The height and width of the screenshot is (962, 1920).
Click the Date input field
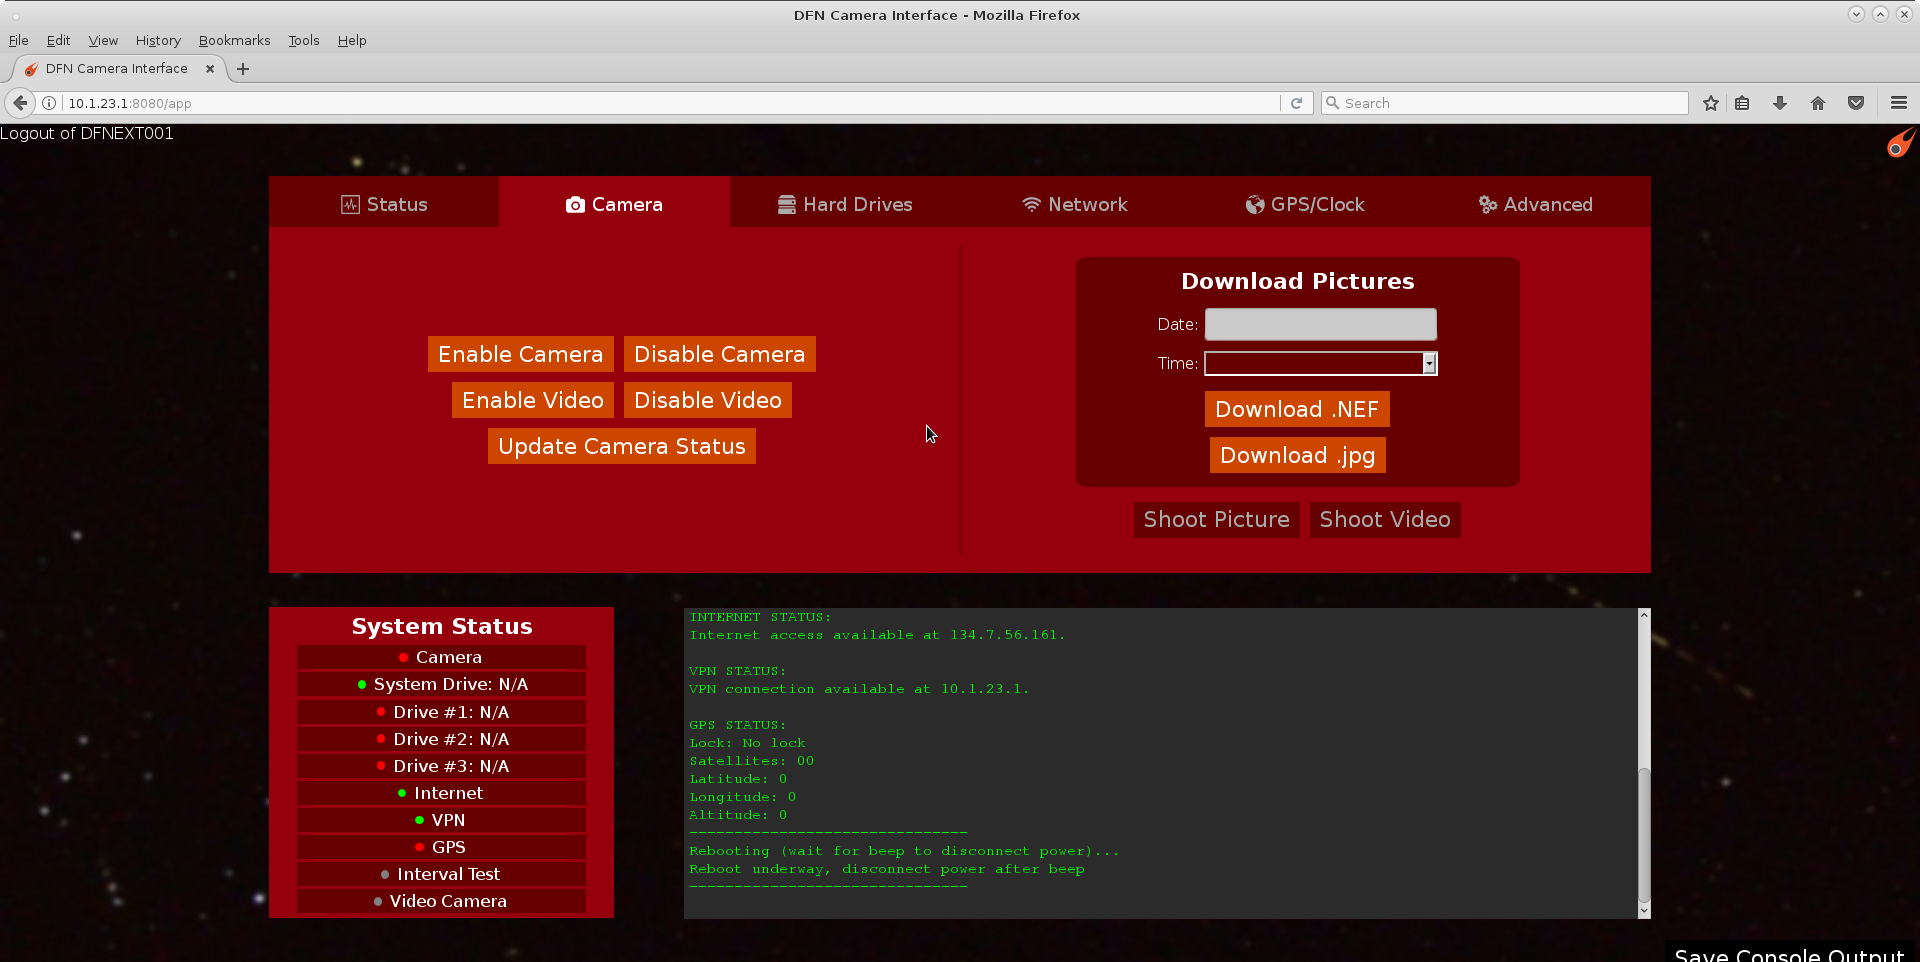coord(1320,324)
